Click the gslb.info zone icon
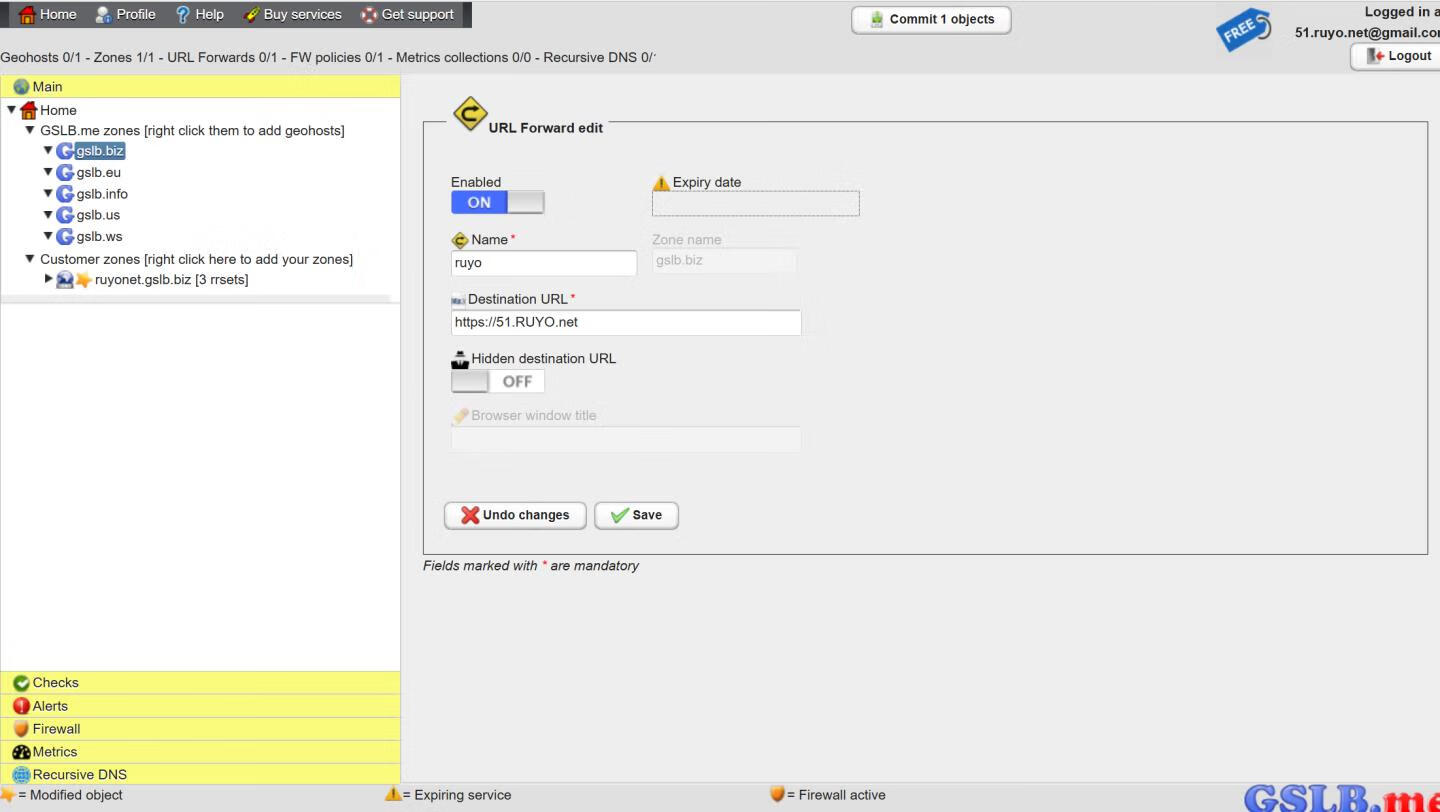 coord(65,194)
